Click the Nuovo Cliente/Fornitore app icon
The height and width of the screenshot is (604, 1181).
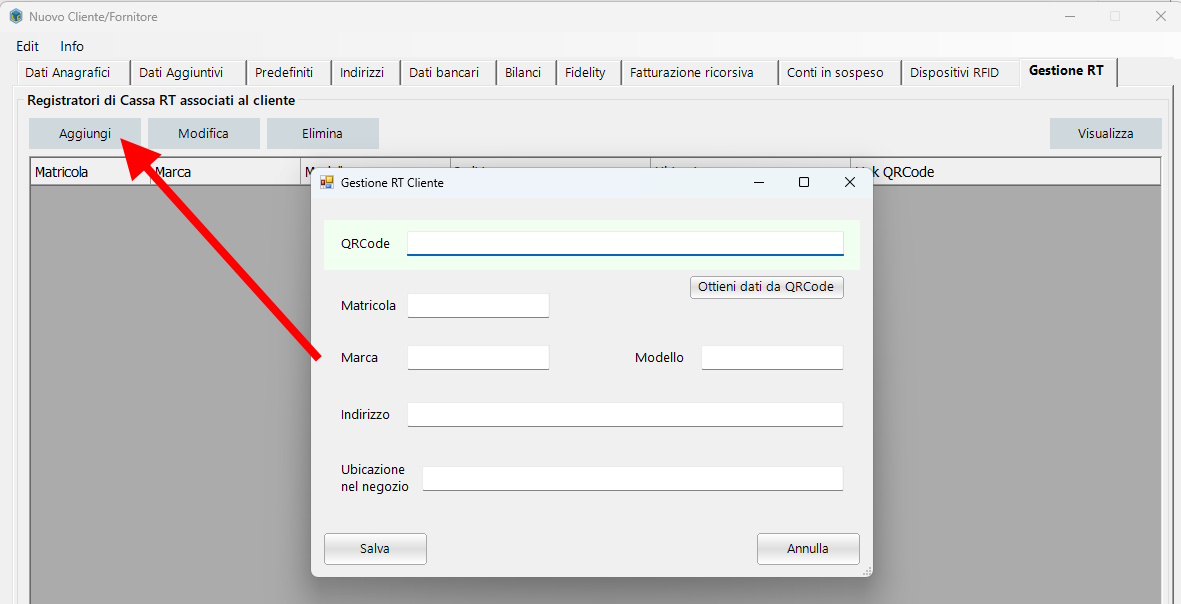click(16, 16)
